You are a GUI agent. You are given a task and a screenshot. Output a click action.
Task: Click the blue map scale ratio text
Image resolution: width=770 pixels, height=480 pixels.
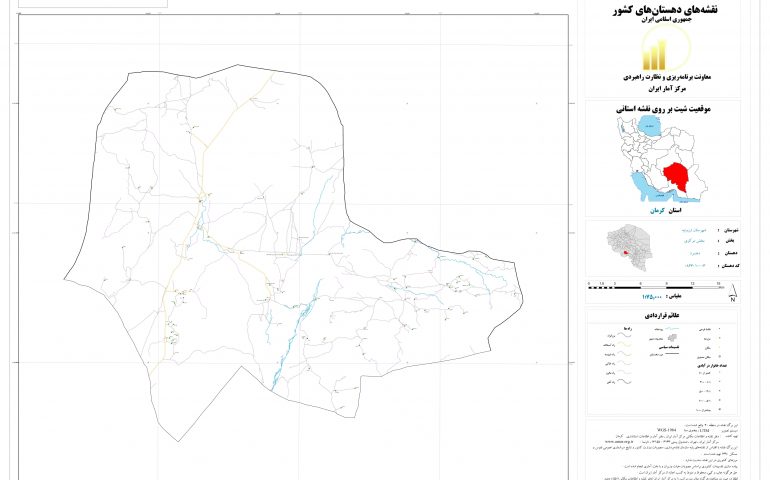(x=652, y=297)
